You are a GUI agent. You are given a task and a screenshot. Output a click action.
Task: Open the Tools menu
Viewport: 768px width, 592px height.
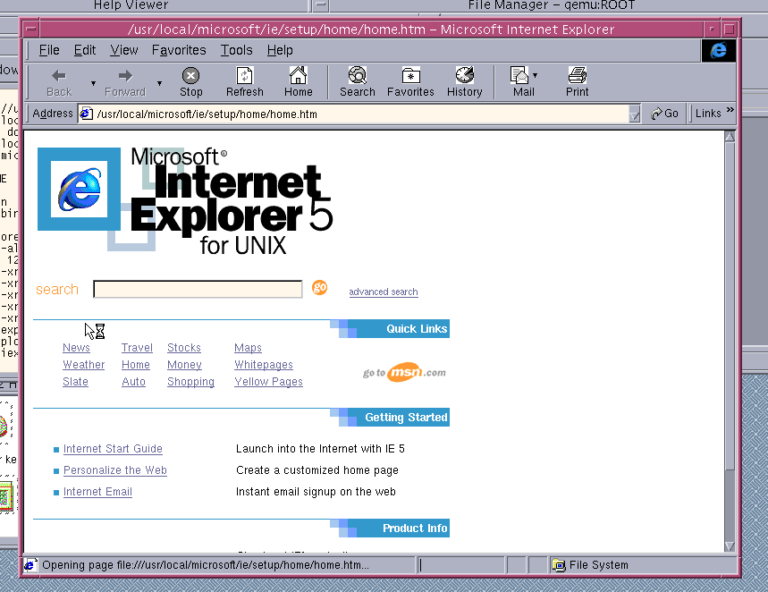point(237,50)
